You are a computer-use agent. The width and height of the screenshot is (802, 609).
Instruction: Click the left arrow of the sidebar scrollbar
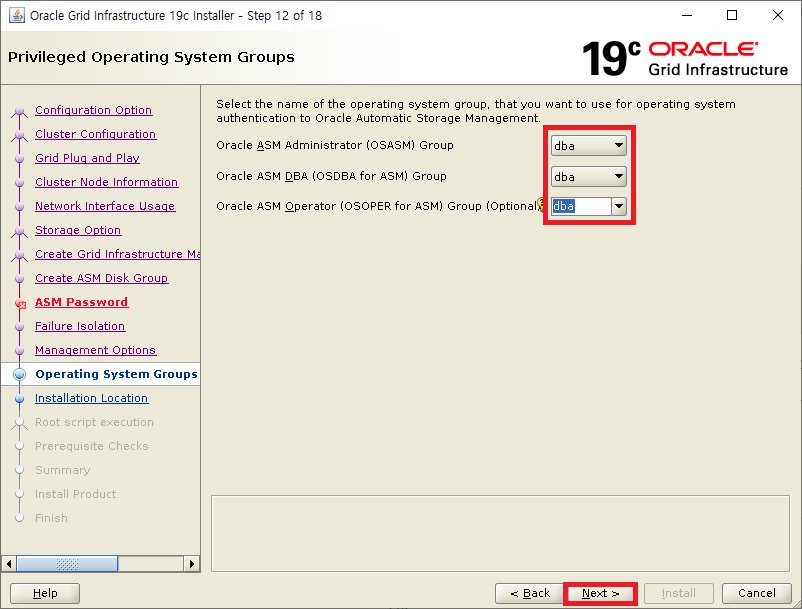coord(9,564)
